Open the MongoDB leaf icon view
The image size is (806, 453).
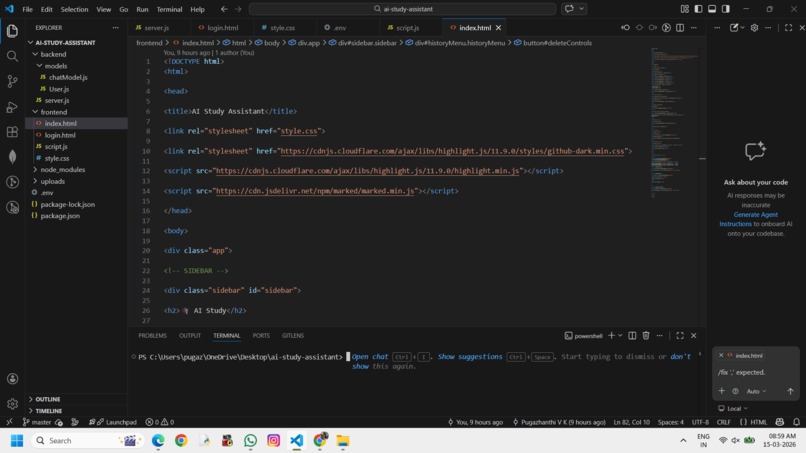click(x=12, y=157)
